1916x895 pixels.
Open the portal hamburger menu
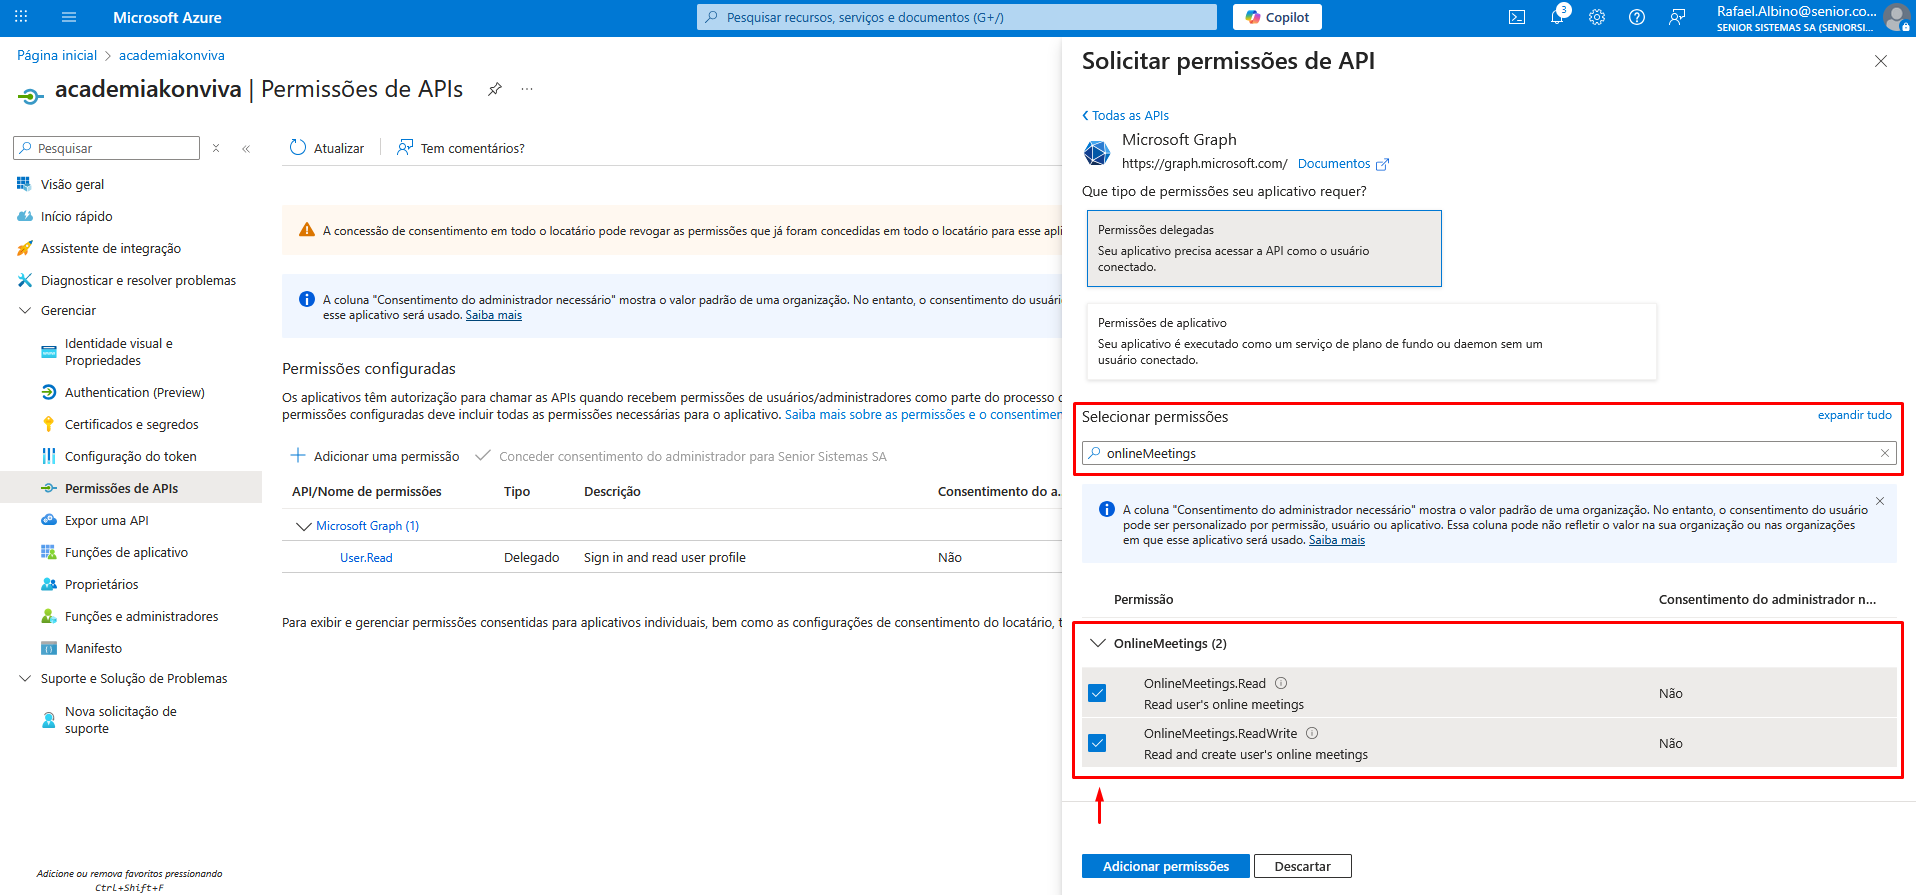(x=69, y=17)
